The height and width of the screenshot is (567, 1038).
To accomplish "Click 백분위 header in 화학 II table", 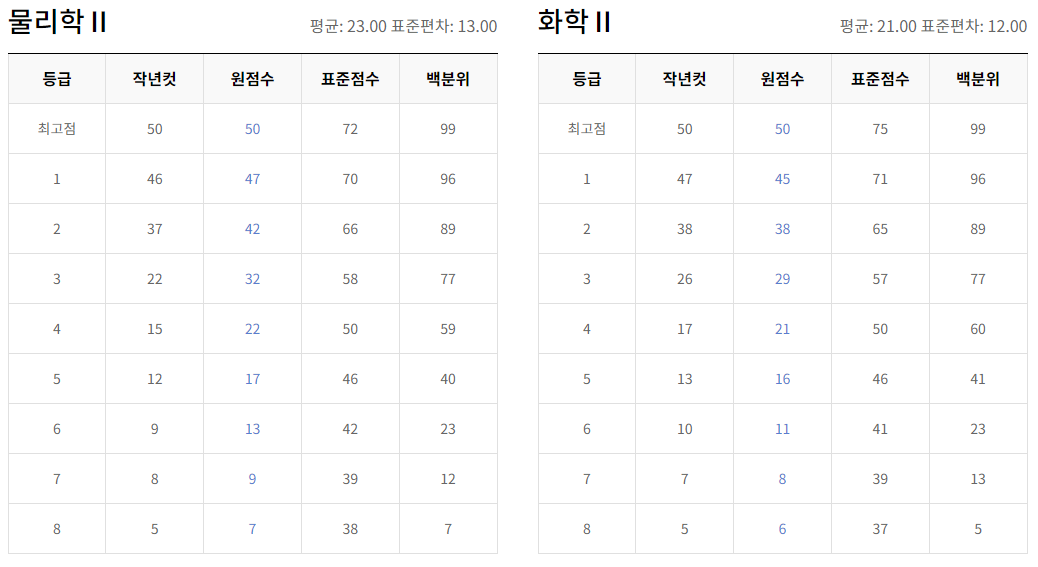I will tap(978, 79).
